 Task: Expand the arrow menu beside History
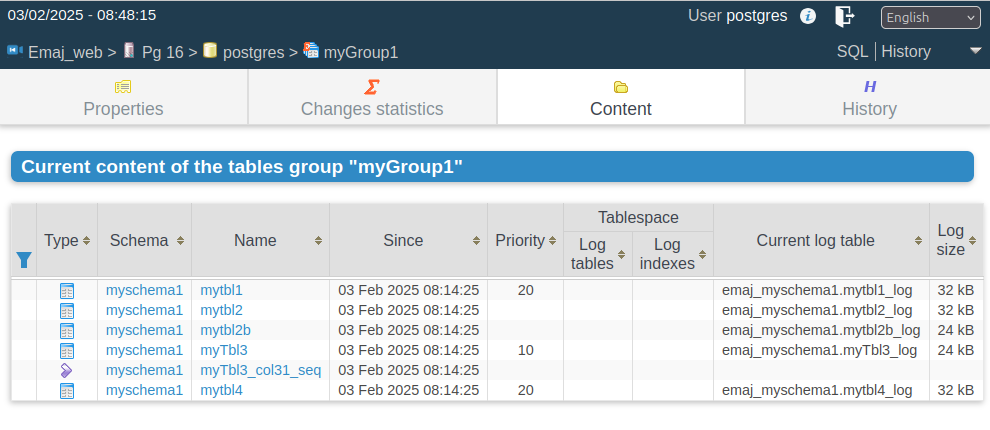pyautogui.click(x=975, y=51)
